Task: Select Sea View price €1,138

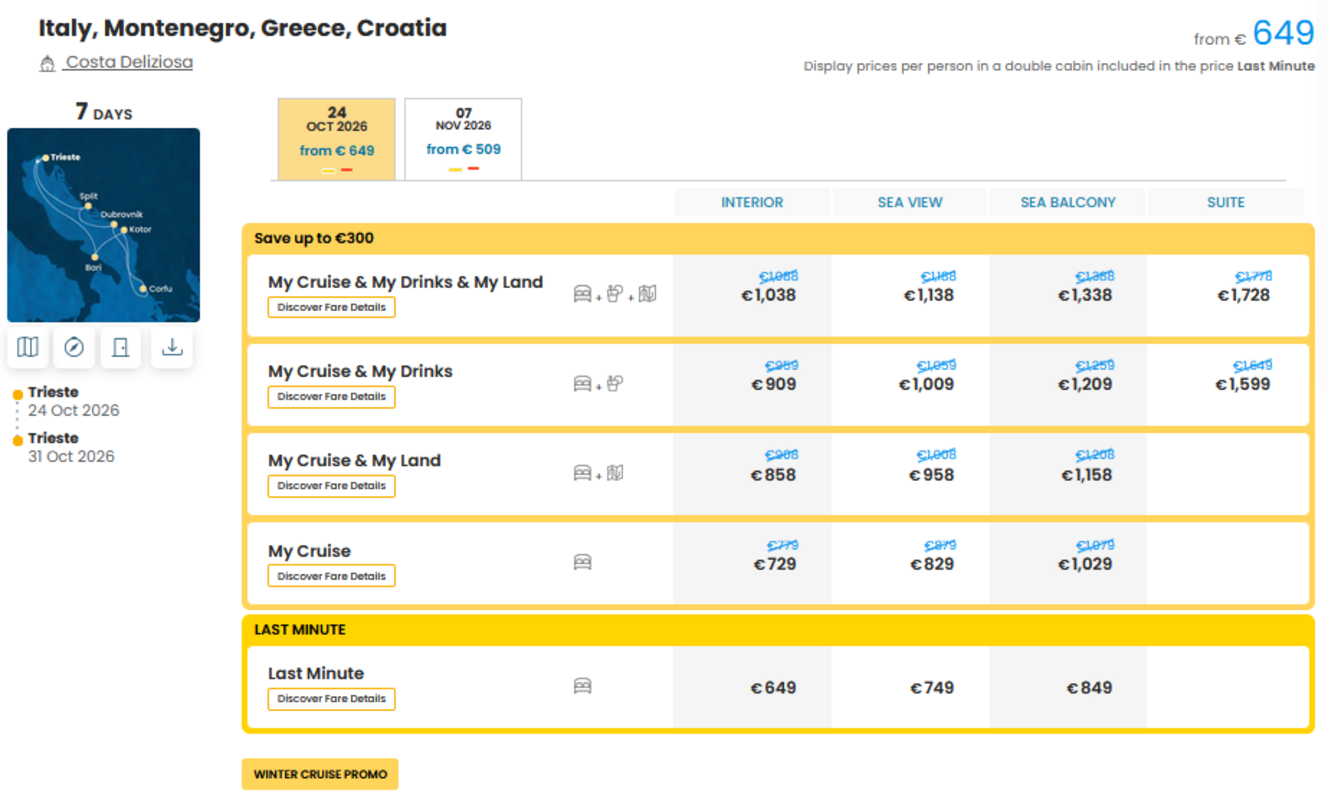Action: coord(928,295)
